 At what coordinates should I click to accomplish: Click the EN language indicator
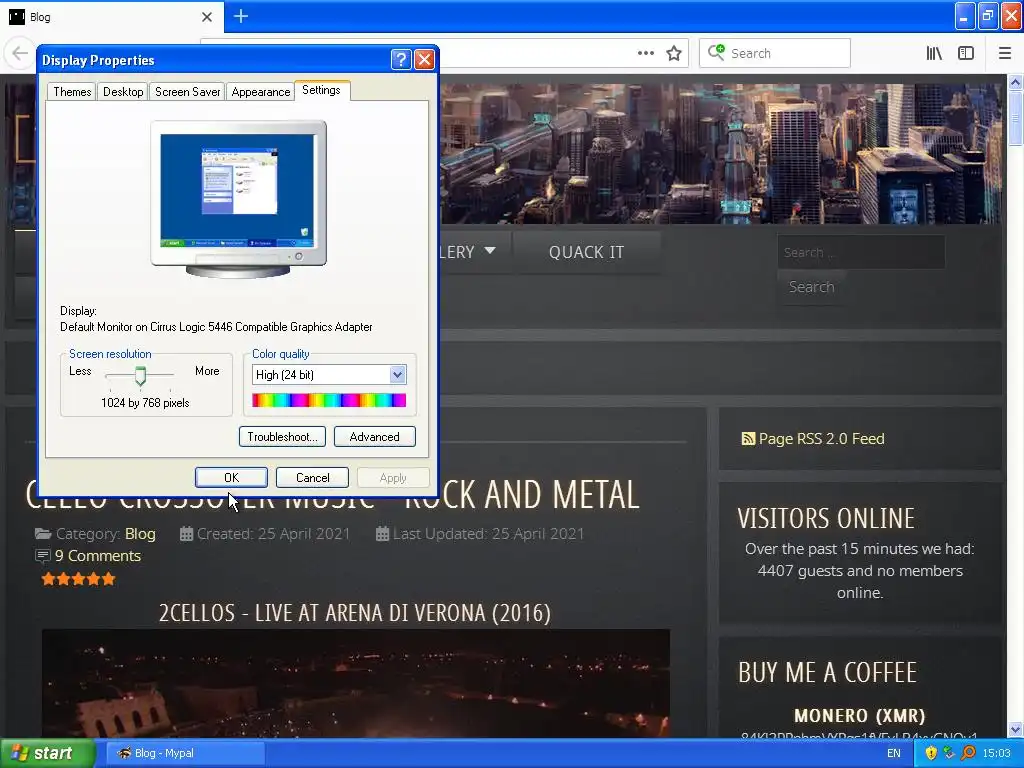(x=893, y=753)
